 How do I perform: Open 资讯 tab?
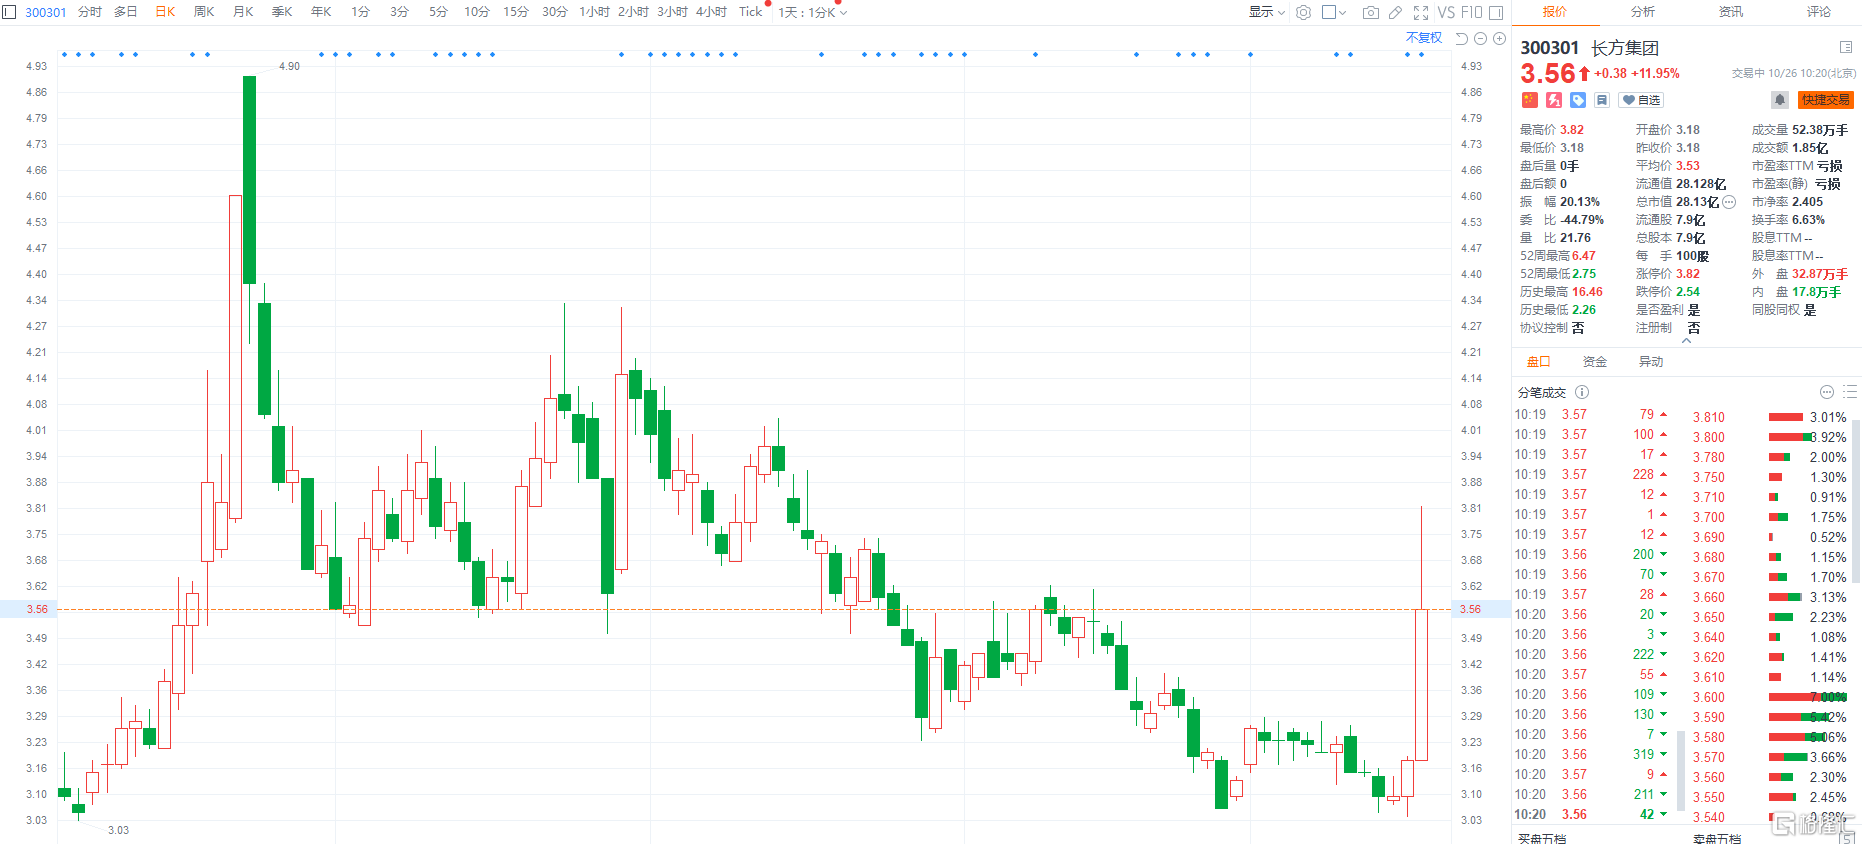[x=1731, y=12]
